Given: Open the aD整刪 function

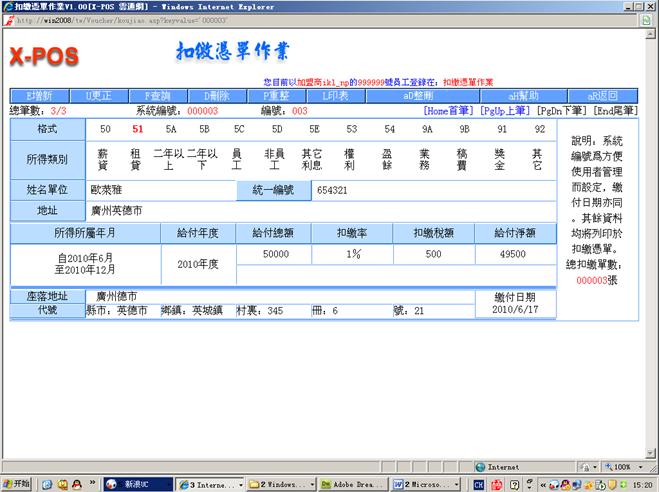Looking at the screenshot, I should (421, 97).
